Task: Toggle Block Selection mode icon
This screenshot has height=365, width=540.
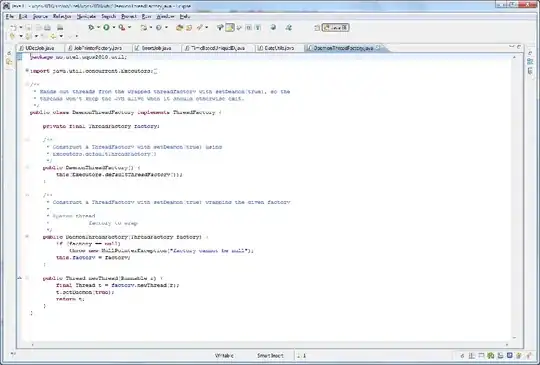Action: [x=249, y=28]
